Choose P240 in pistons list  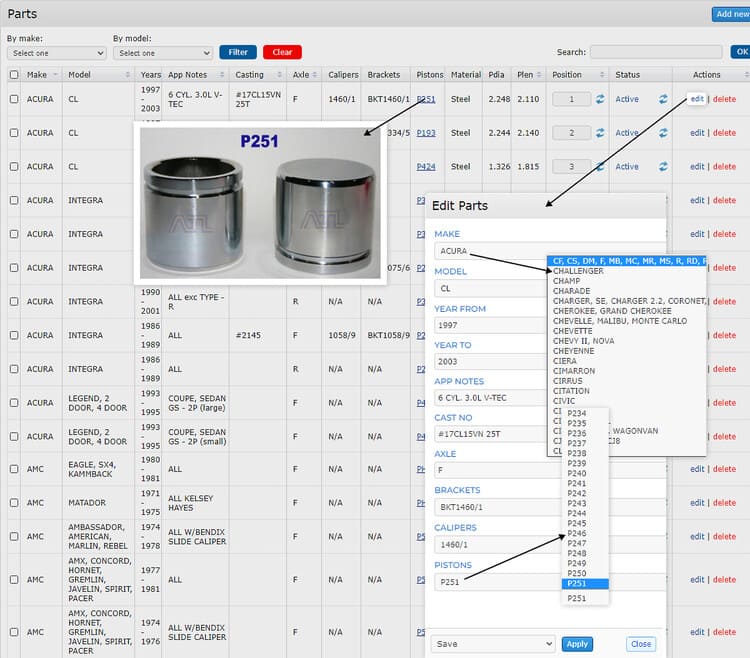tap(576, 473)
